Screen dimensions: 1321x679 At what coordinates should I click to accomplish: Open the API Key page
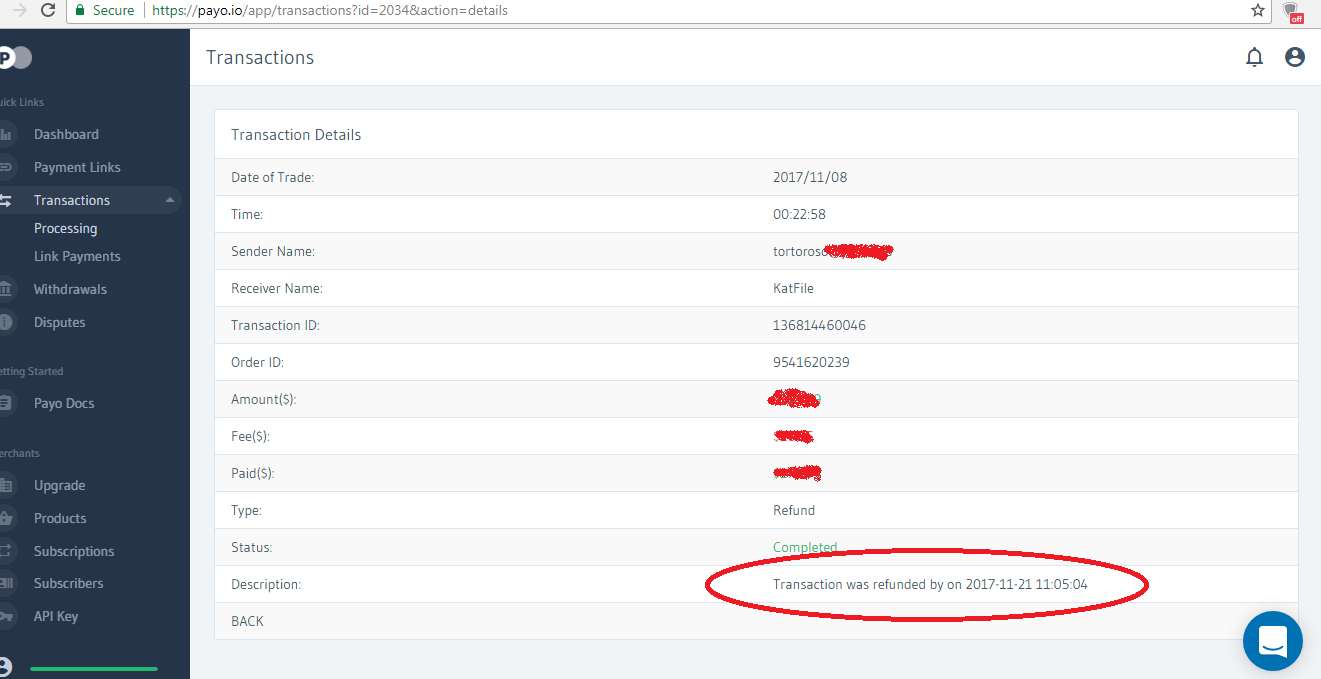(56, 616)
